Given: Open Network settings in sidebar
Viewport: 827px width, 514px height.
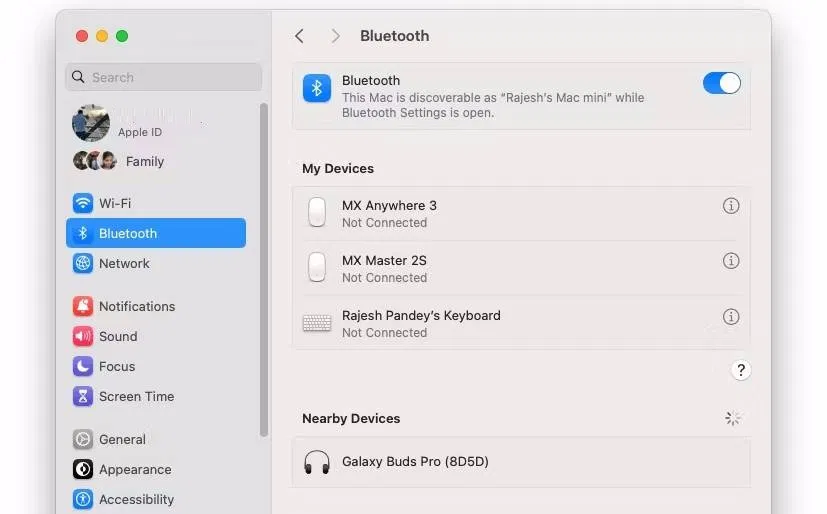Looking at the screenshot, I should (156, 263).
